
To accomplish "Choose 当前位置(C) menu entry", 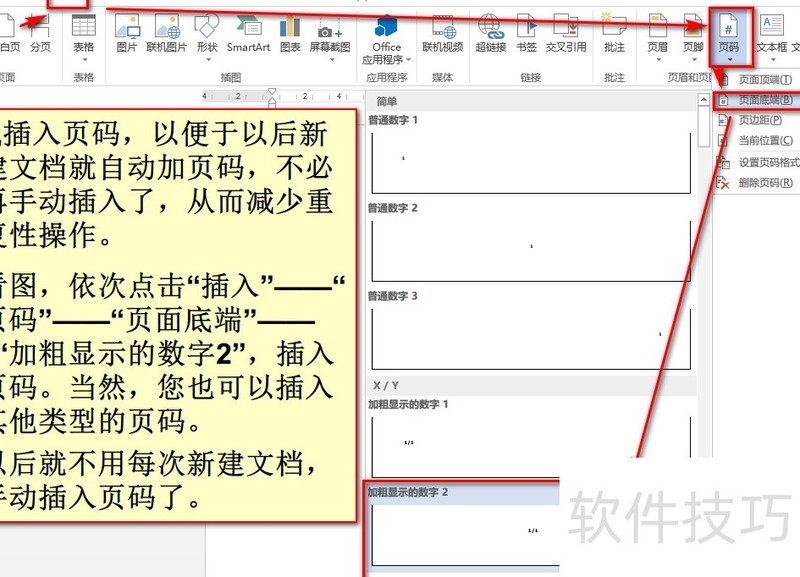I will click(757, 140).
